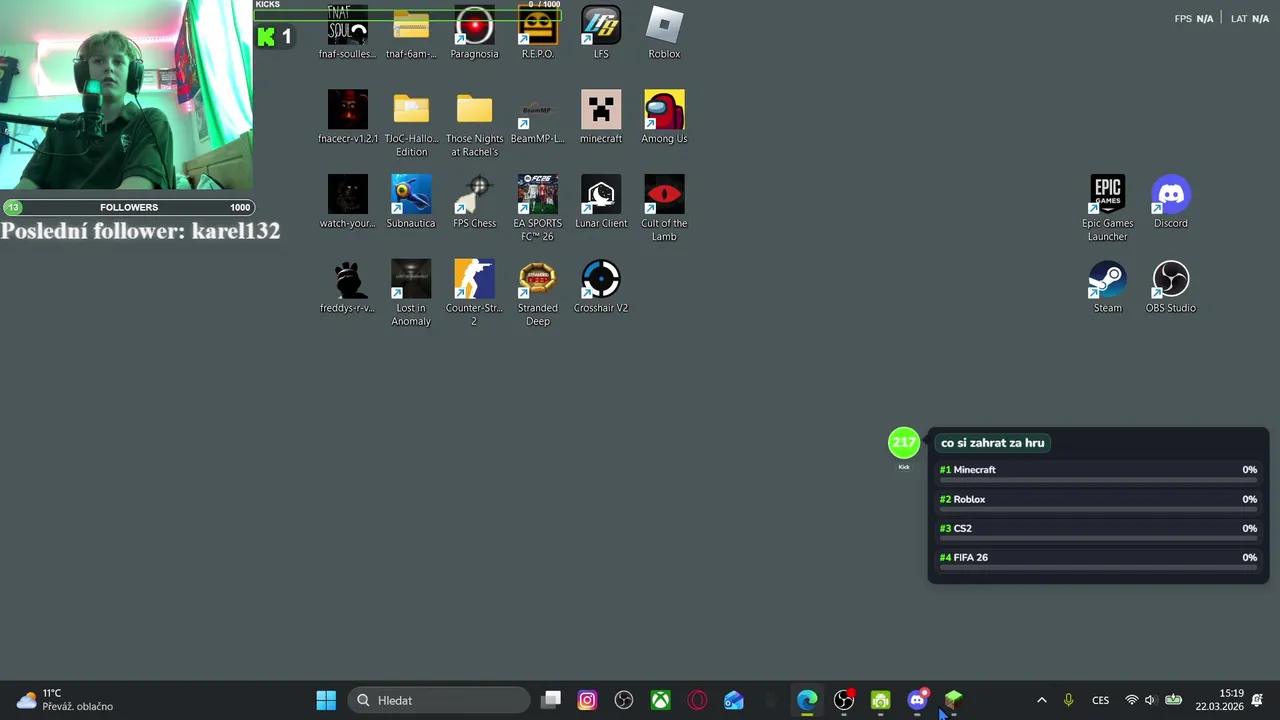This screenshot has width=1280, height=720.
Task: Open the fnaf-6am folder
Action: point(411,32)
